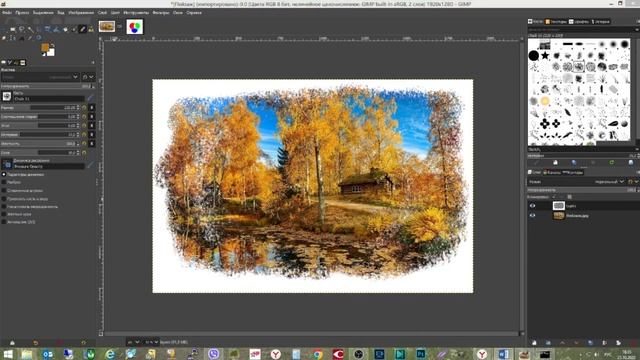
Task: Toggle lock pixels on layer
Action: point(554,197)
